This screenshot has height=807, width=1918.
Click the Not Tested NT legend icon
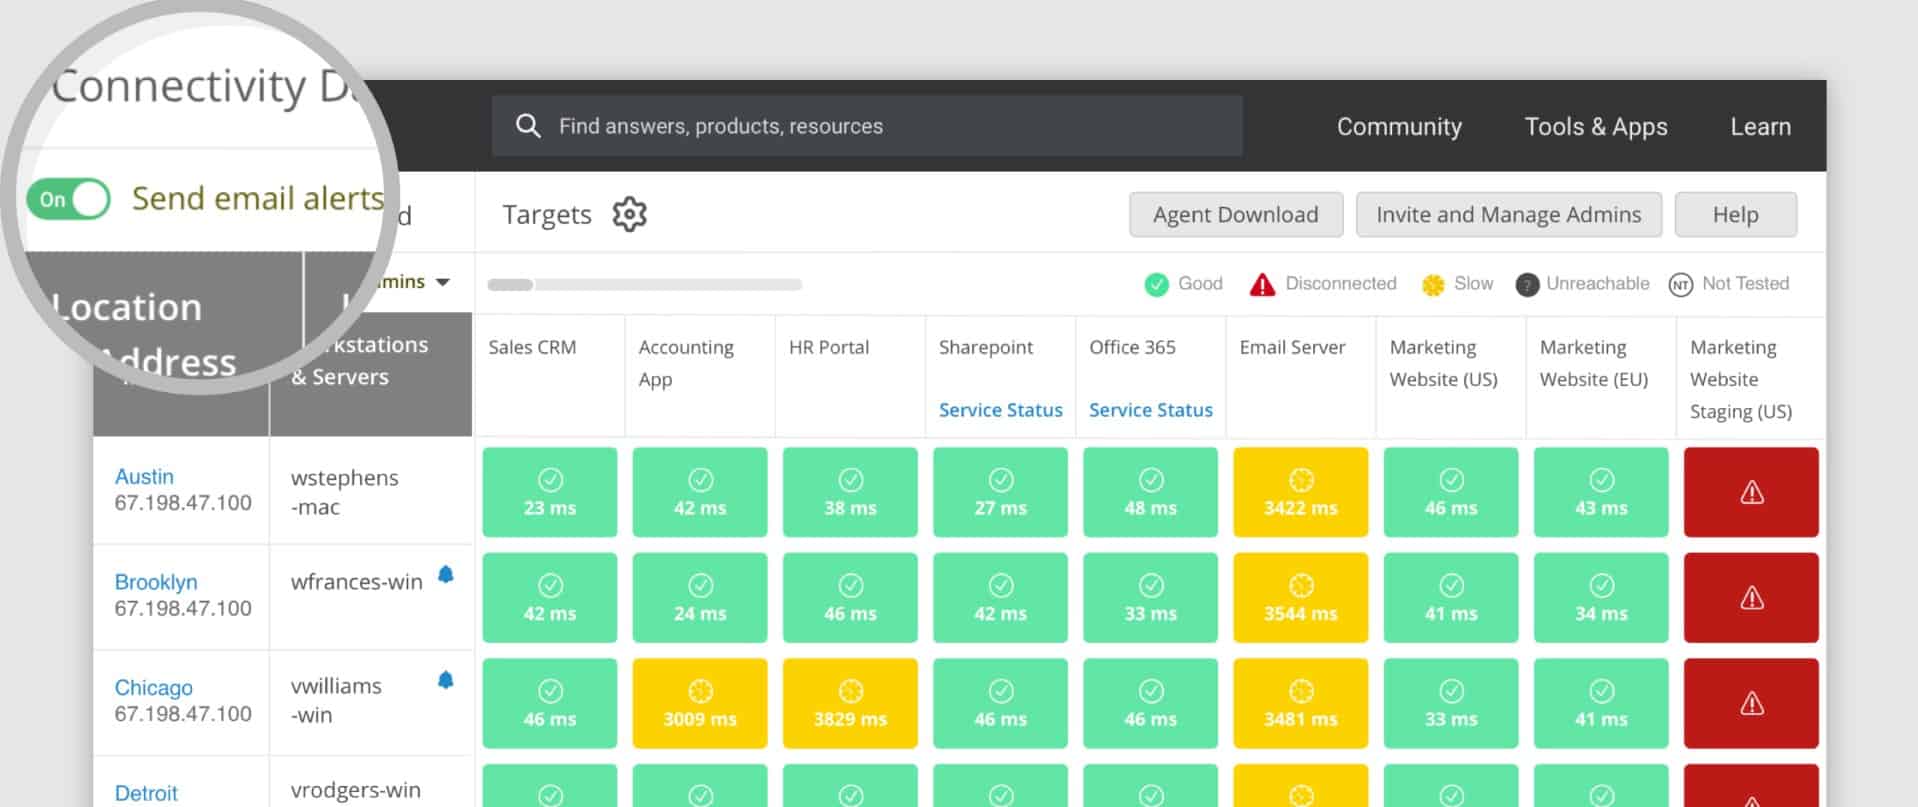1680,285
